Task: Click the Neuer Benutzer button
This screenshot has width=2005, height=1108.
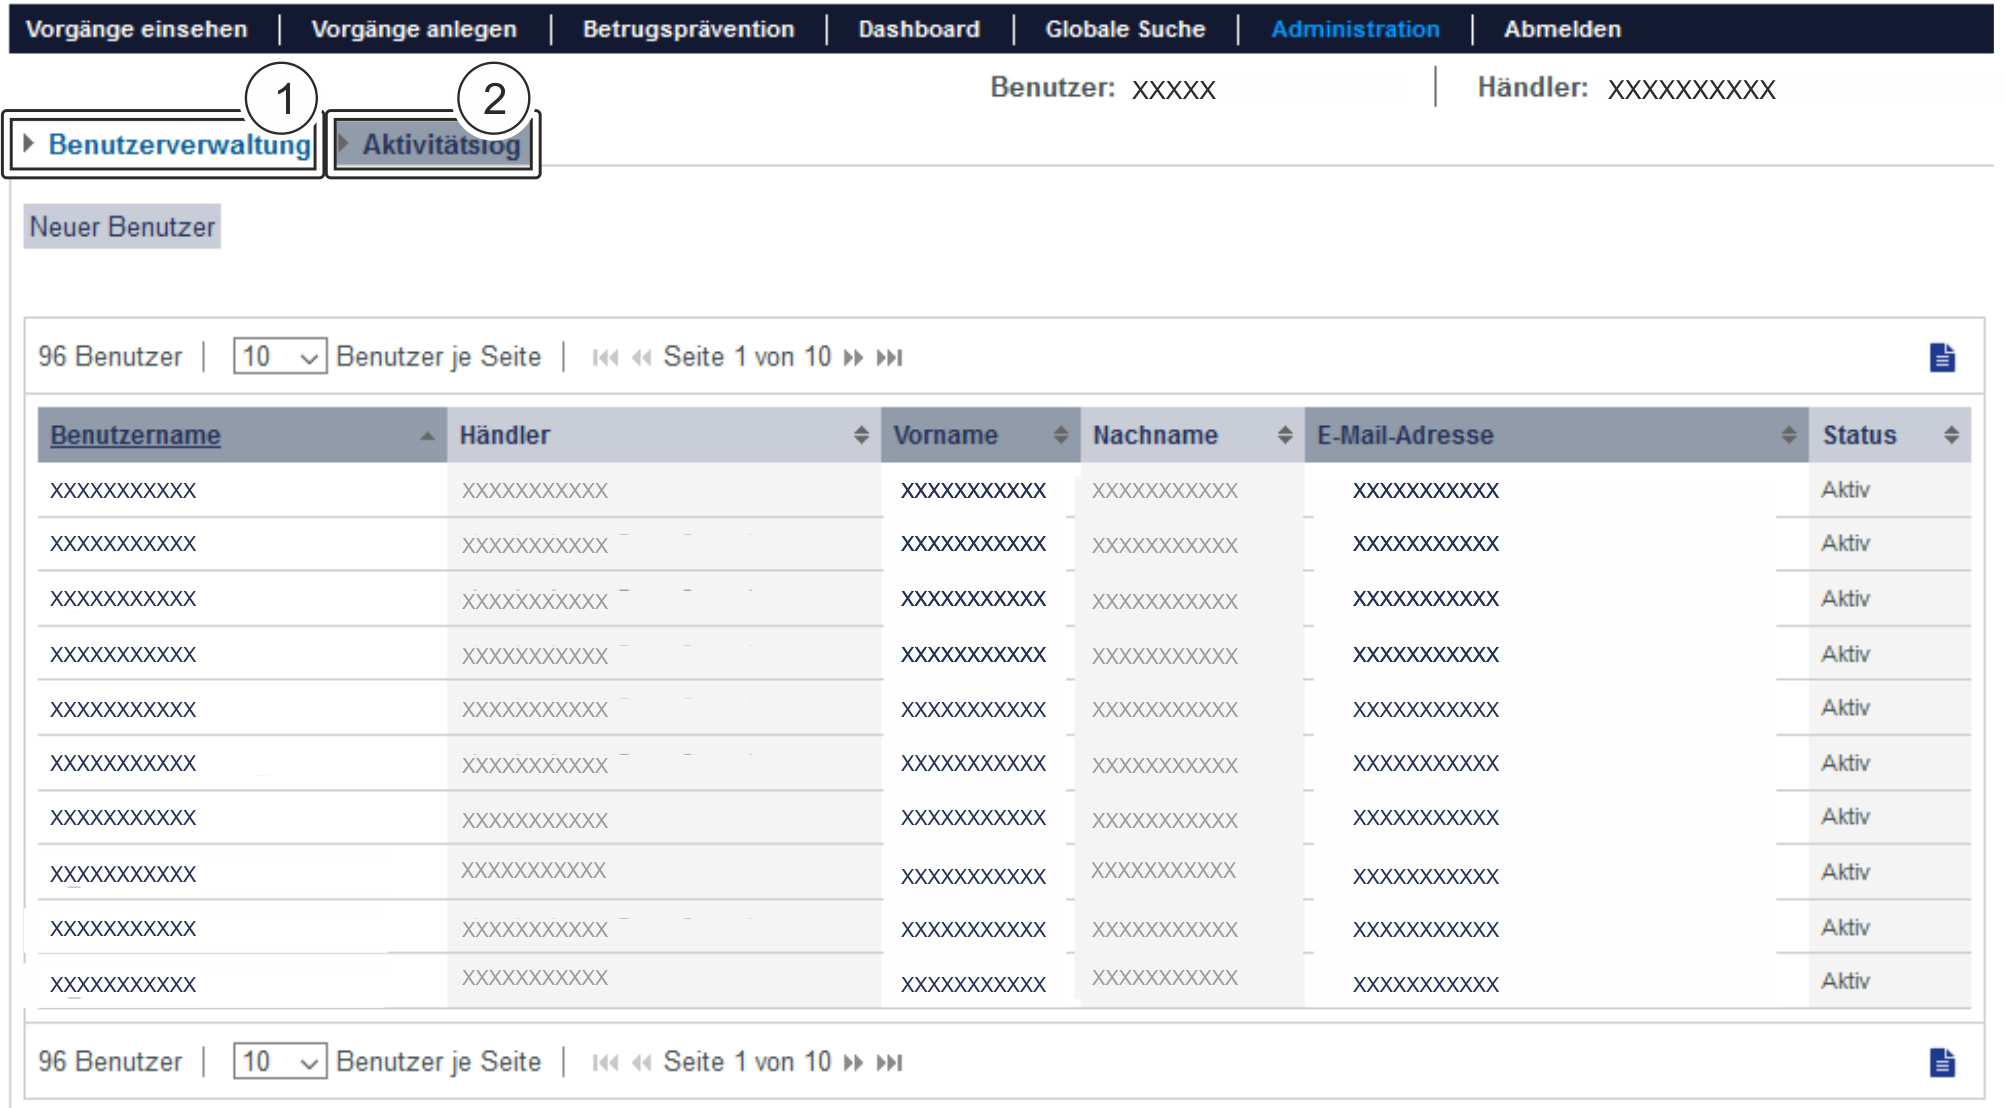Action: click(122, 227)
